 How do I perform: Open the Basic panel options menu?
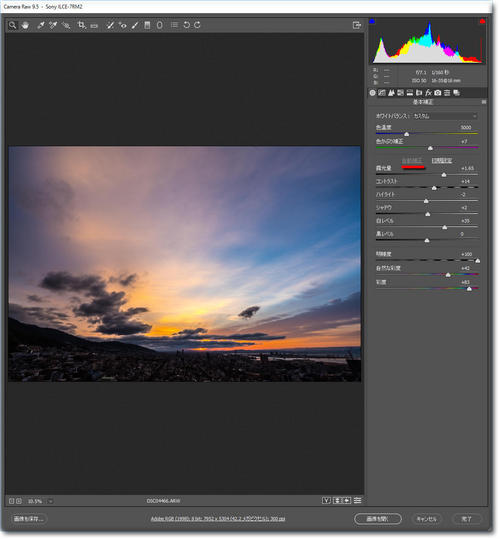click(484, 102)
